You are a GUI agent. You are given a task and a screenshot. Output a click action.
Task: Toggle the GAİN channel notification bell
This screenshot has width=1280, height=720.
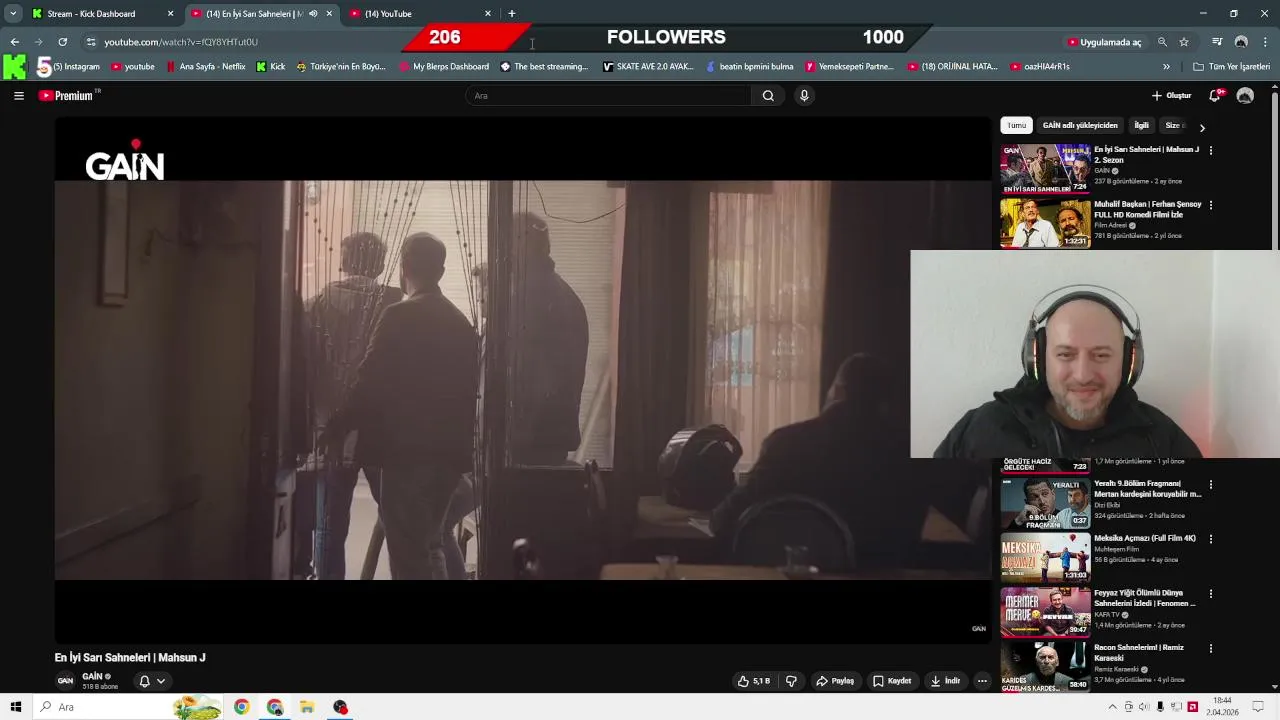[x=151, y=681]
